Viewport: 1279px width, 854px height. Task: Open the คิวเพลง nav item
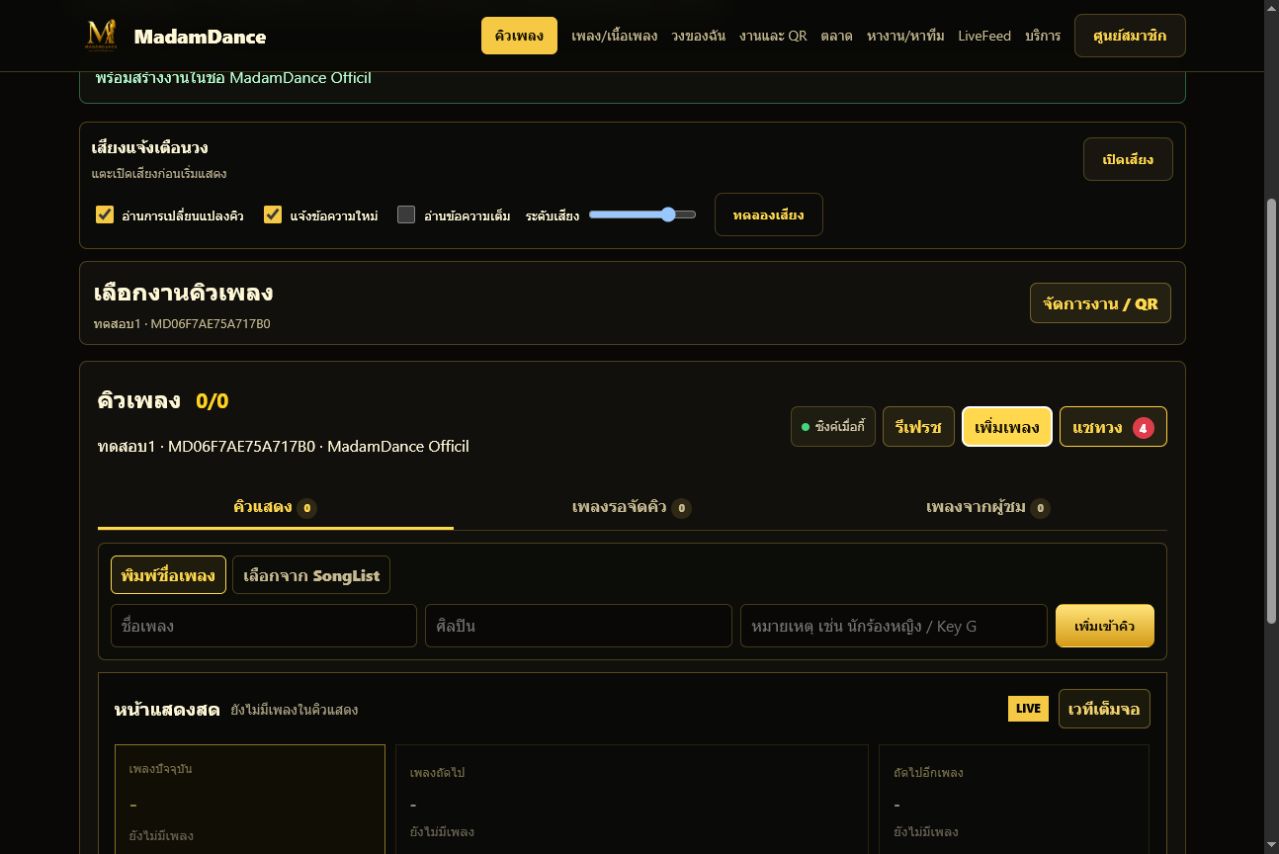pyautogui.click(x=519, y=36)
